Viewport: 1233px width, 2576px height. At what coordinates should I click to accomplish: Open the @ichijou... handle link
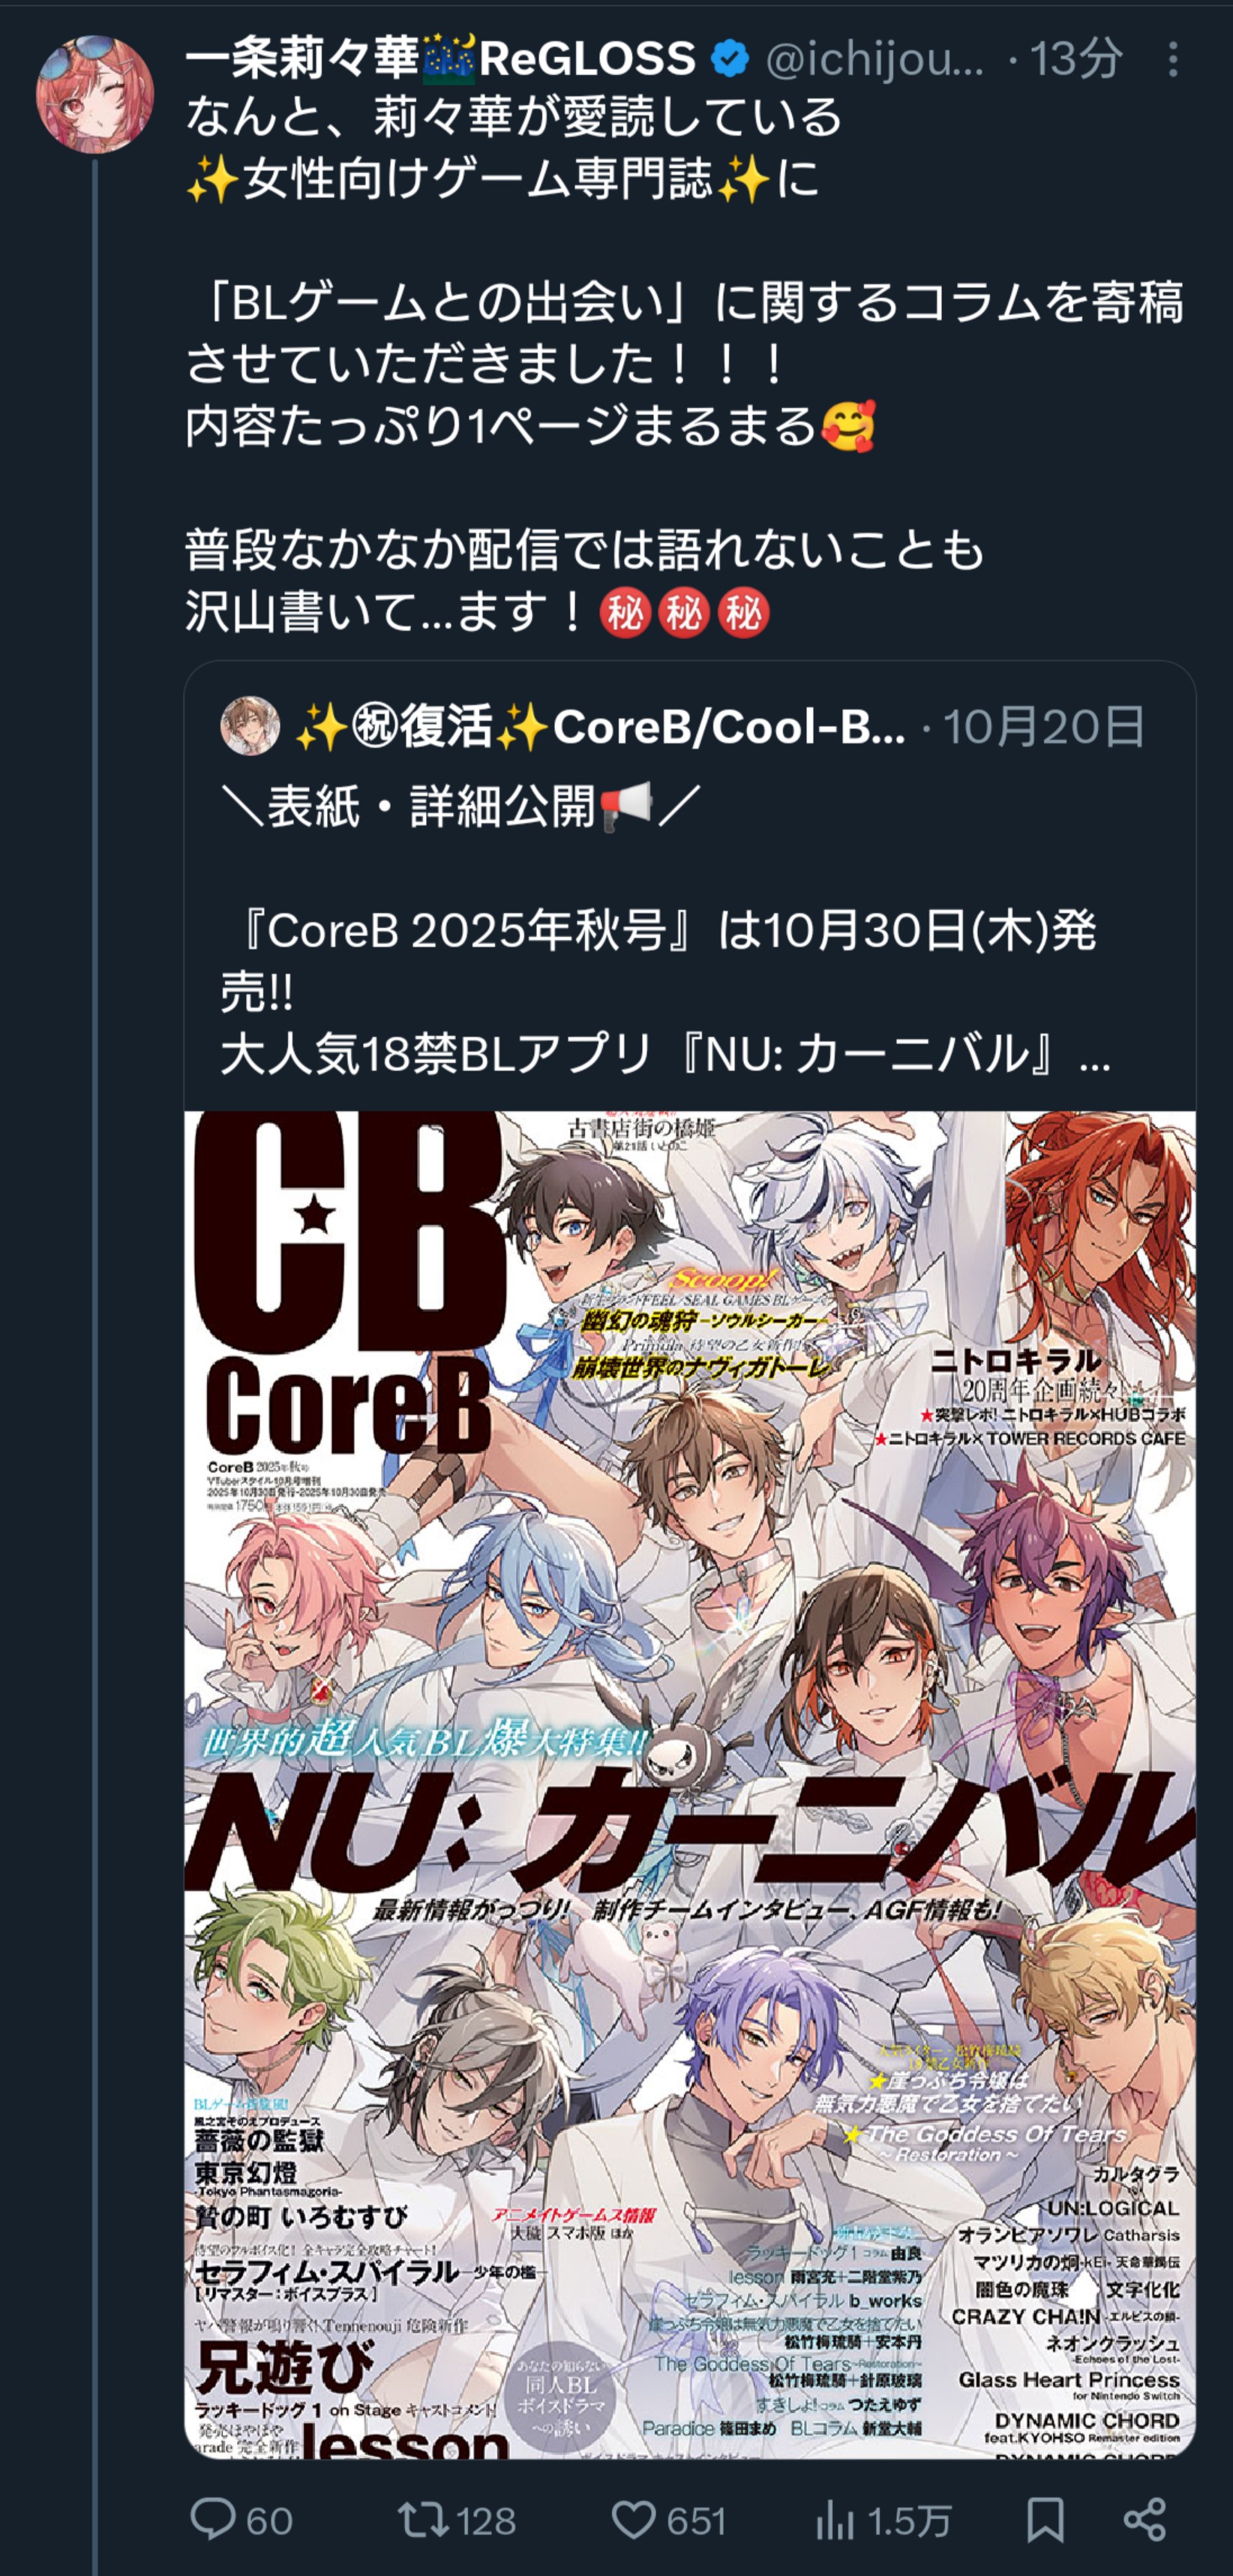[875, 60]
